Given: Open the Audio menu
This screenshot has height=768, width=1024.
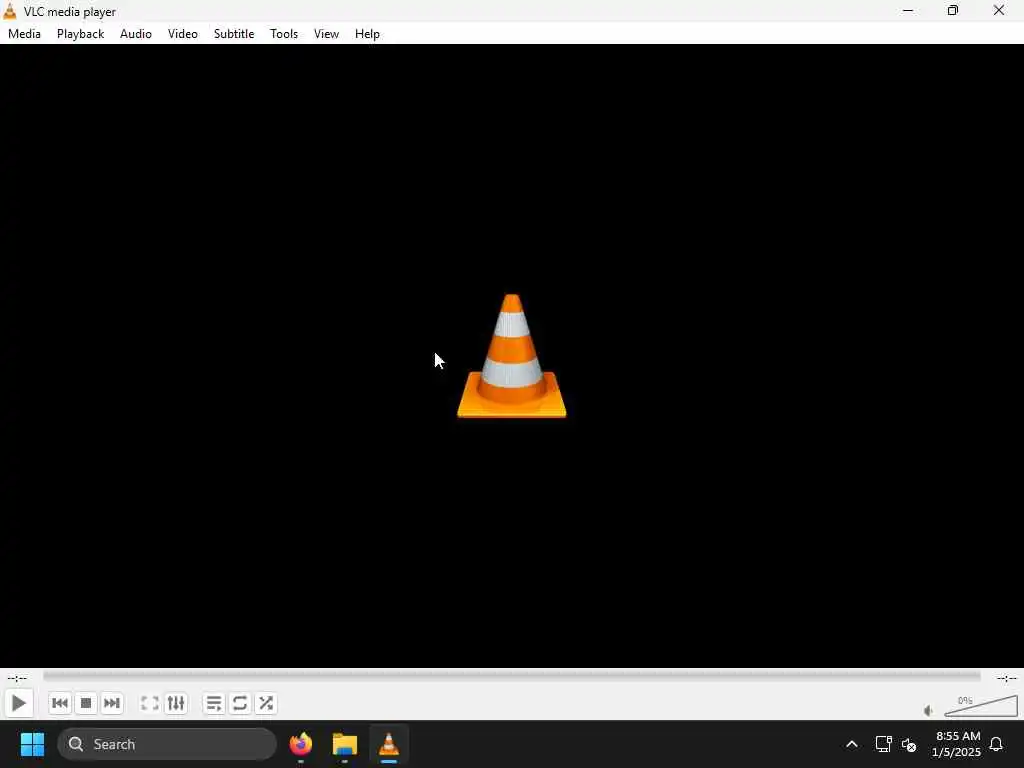Looking at the screenshot, I should tap(136, 34).
